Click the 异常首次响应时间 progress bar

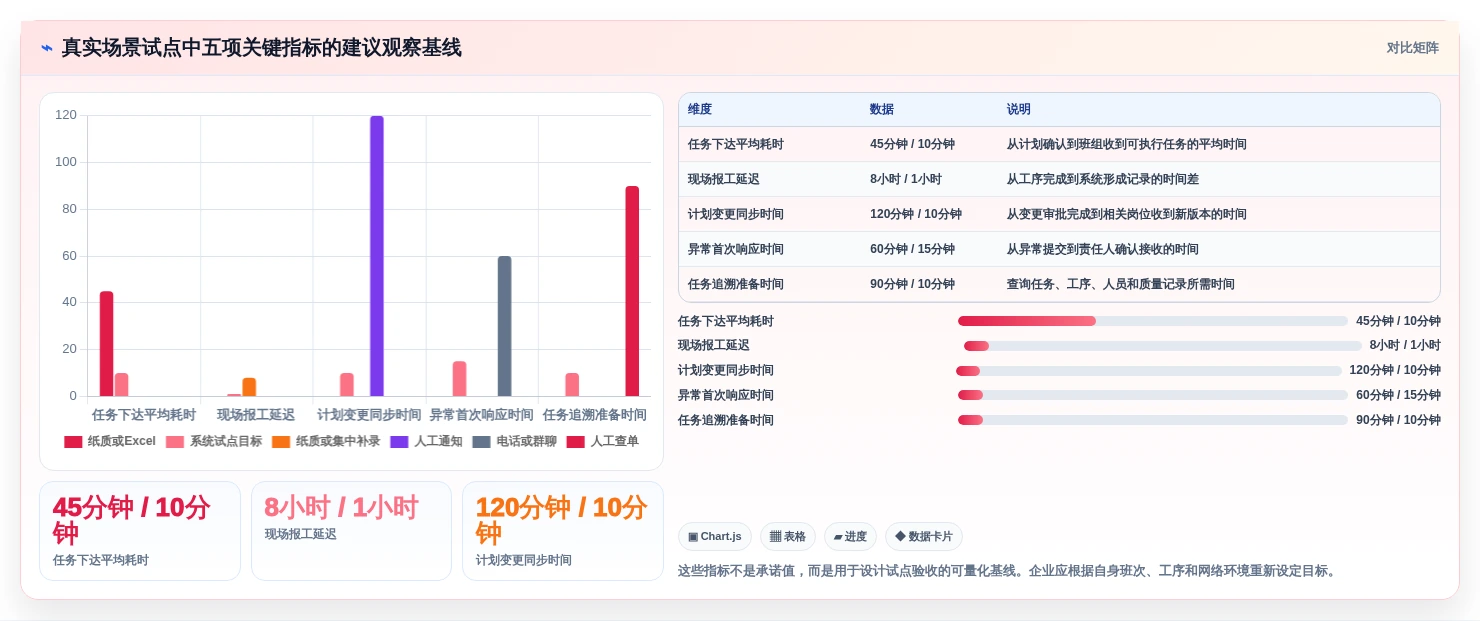click(1153, 395)
